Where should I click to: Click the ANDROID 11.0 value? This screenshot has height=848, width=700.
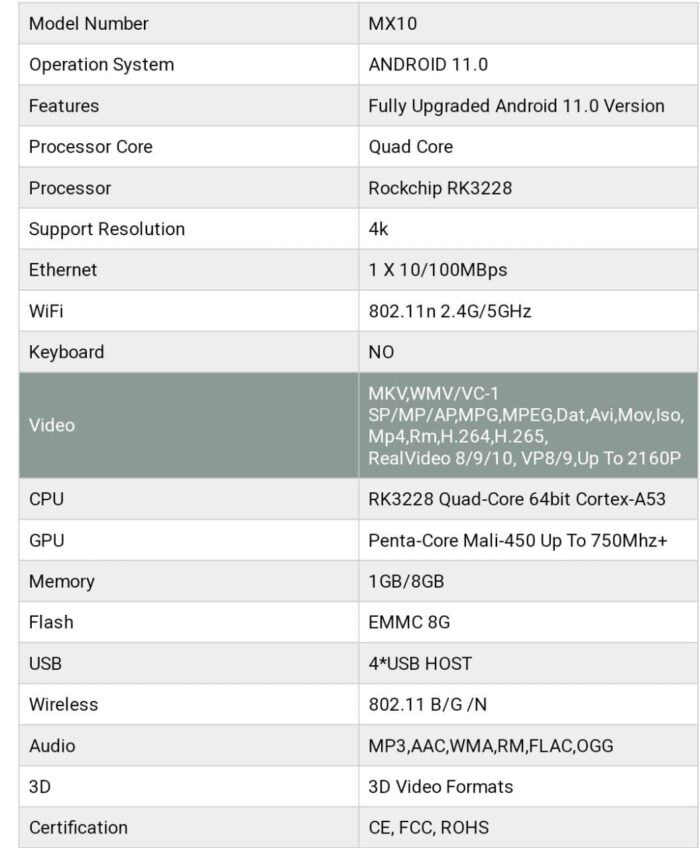tap(428, 64)
